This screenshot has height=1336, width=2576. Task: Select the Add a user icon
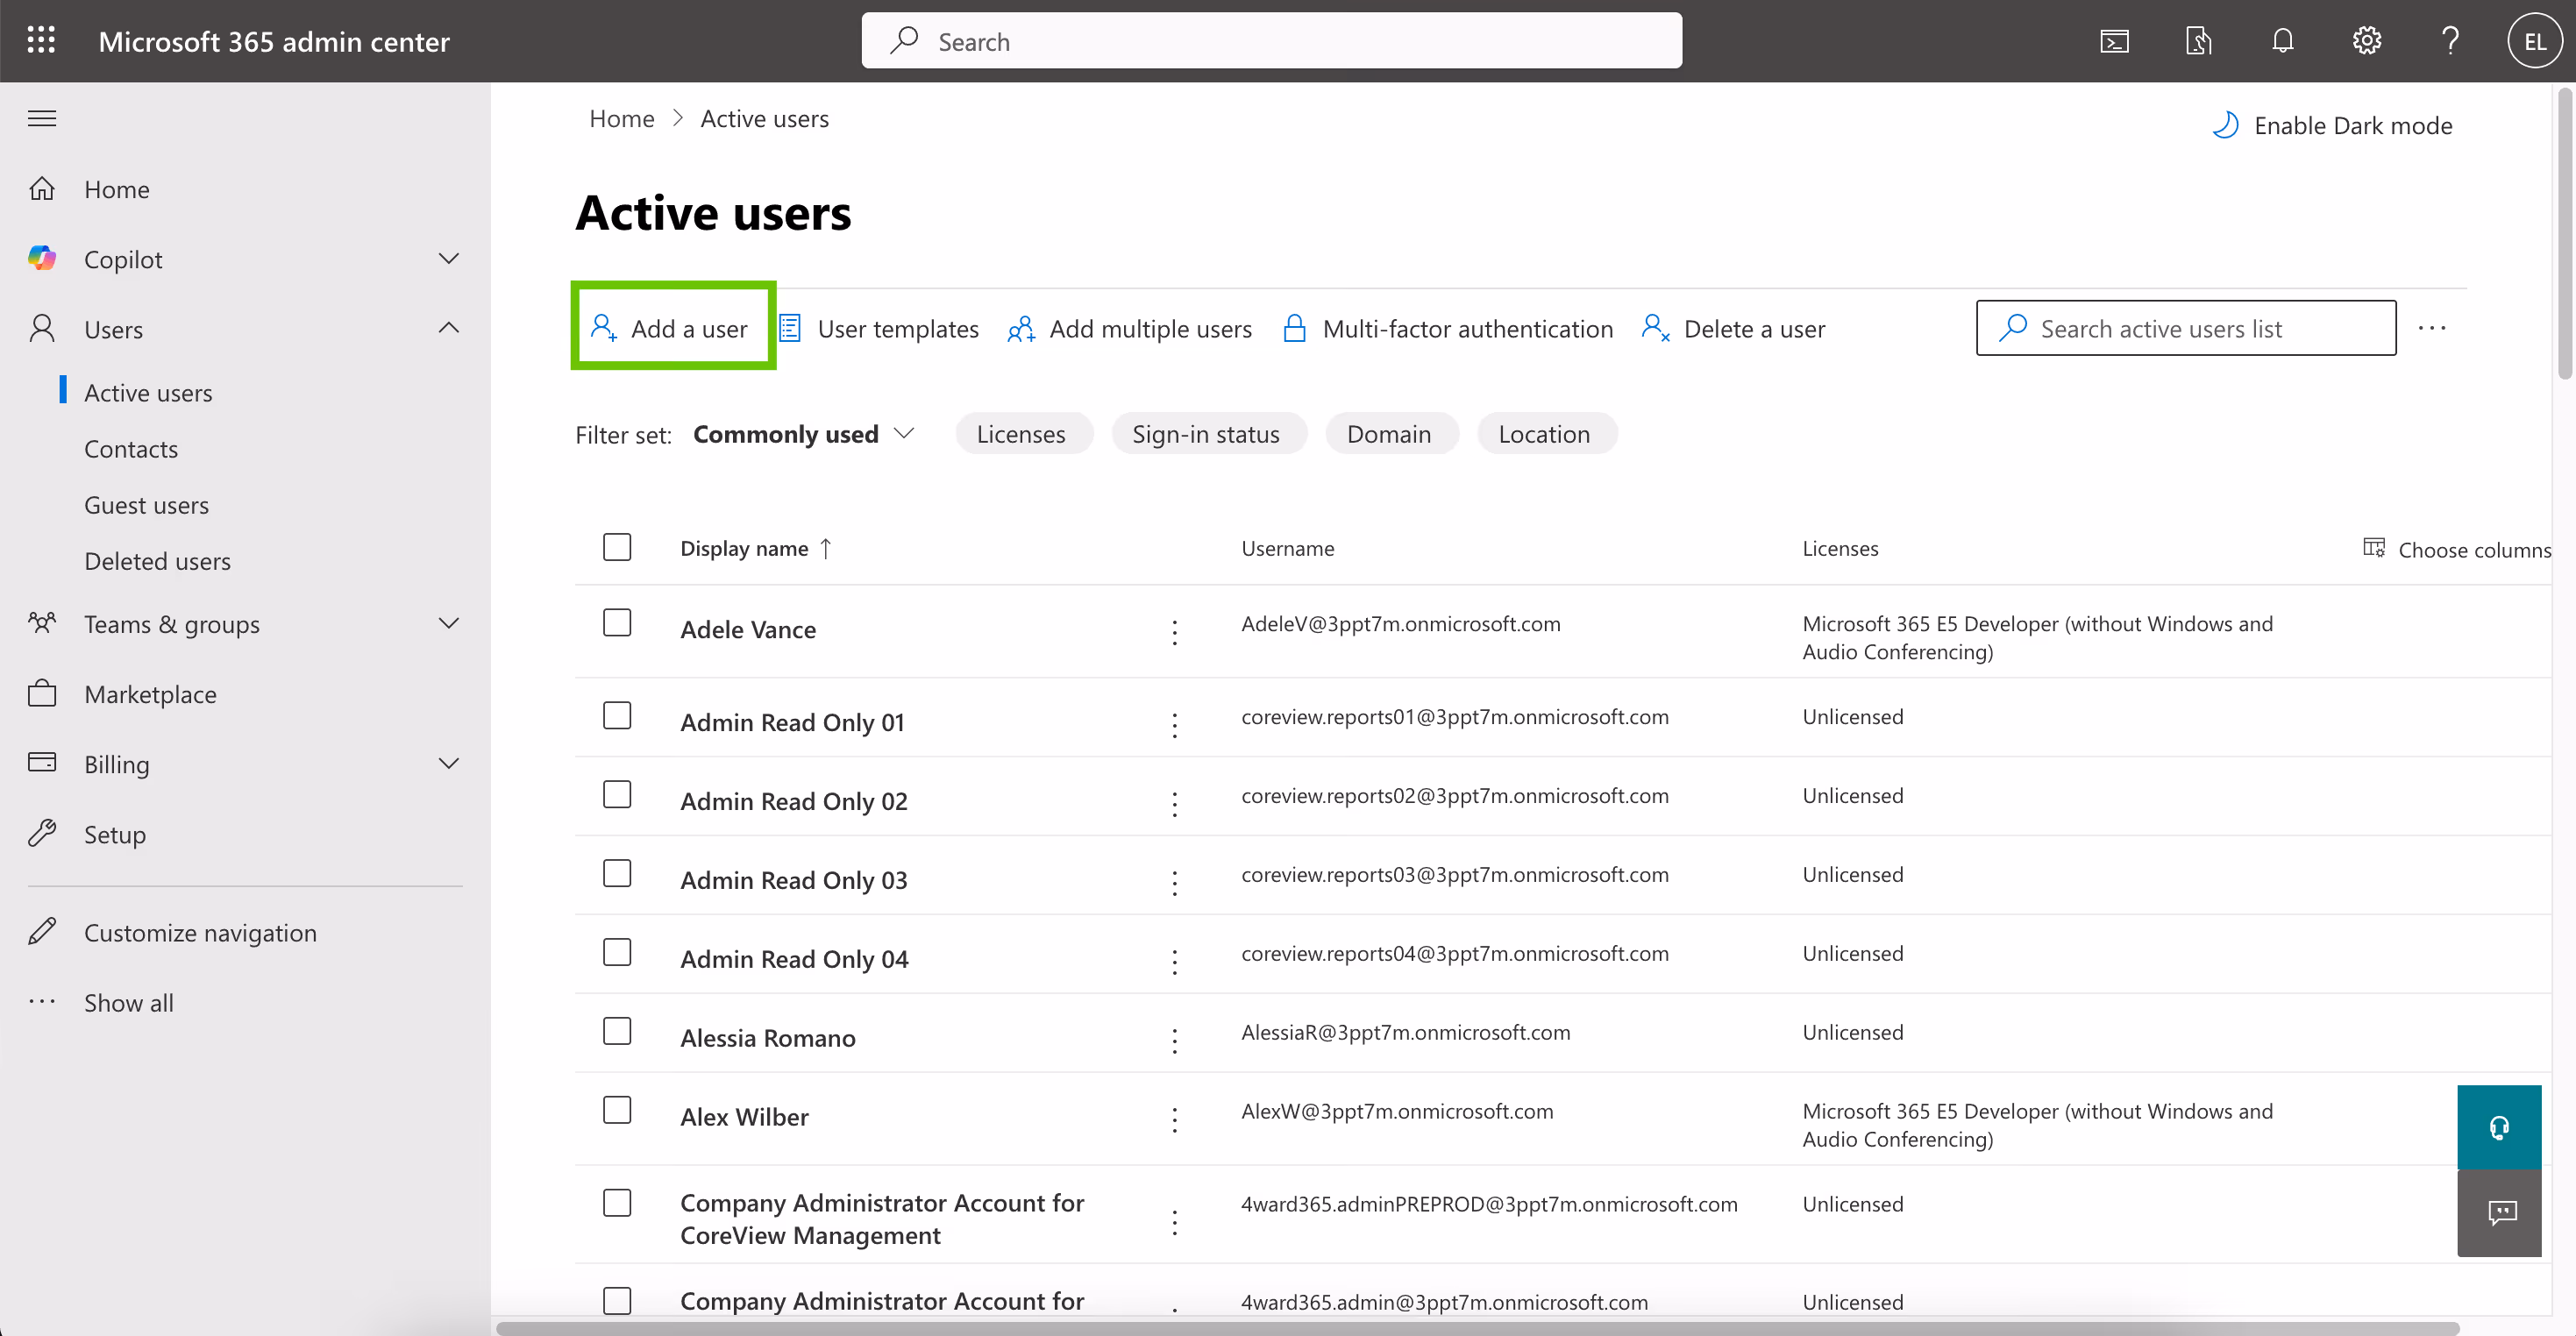(605, 327)
